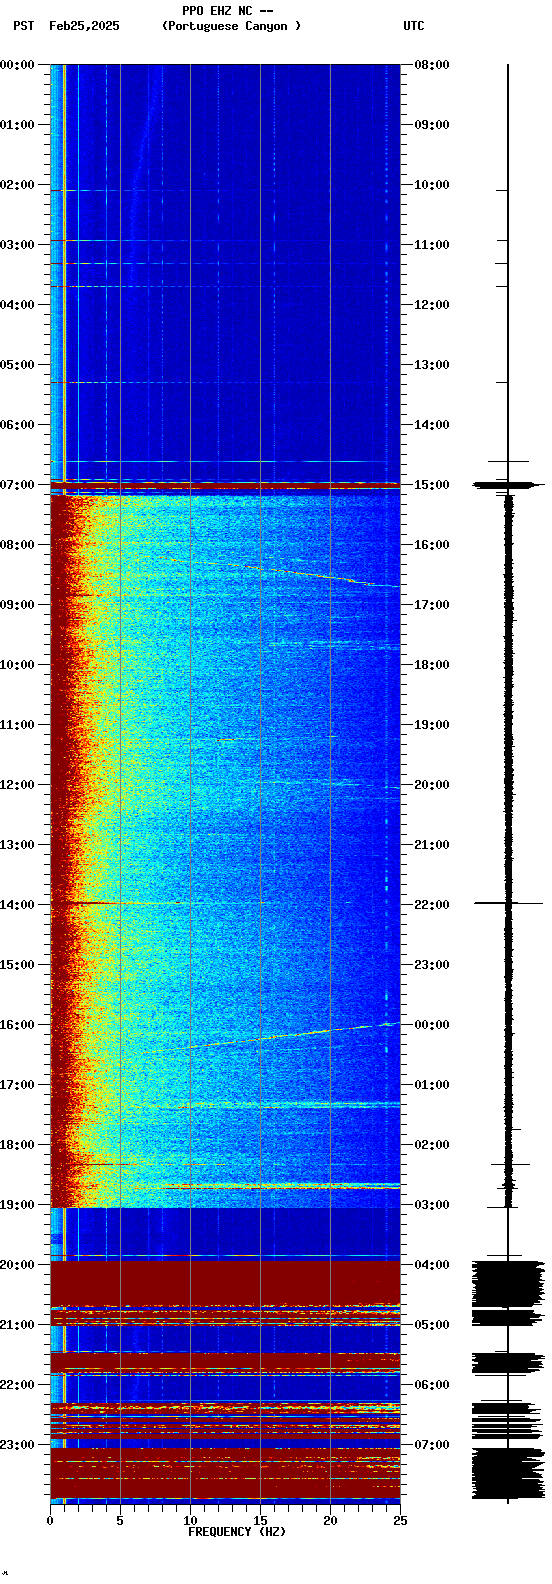Select the PST axis label '20:00'
Screen dimensions: 552x1584
coord(17,1265)
